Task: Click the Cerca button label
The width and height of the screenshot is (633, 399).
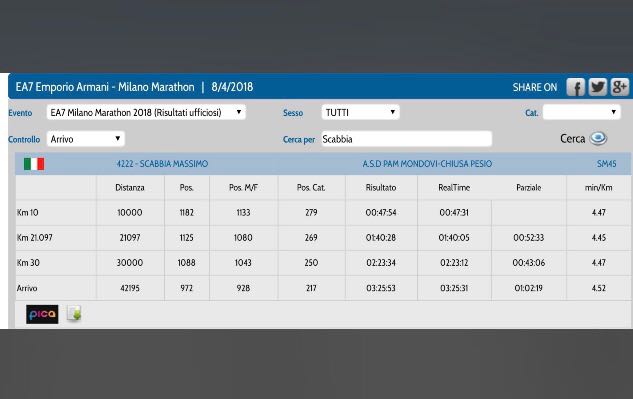Action: [572, 139]
